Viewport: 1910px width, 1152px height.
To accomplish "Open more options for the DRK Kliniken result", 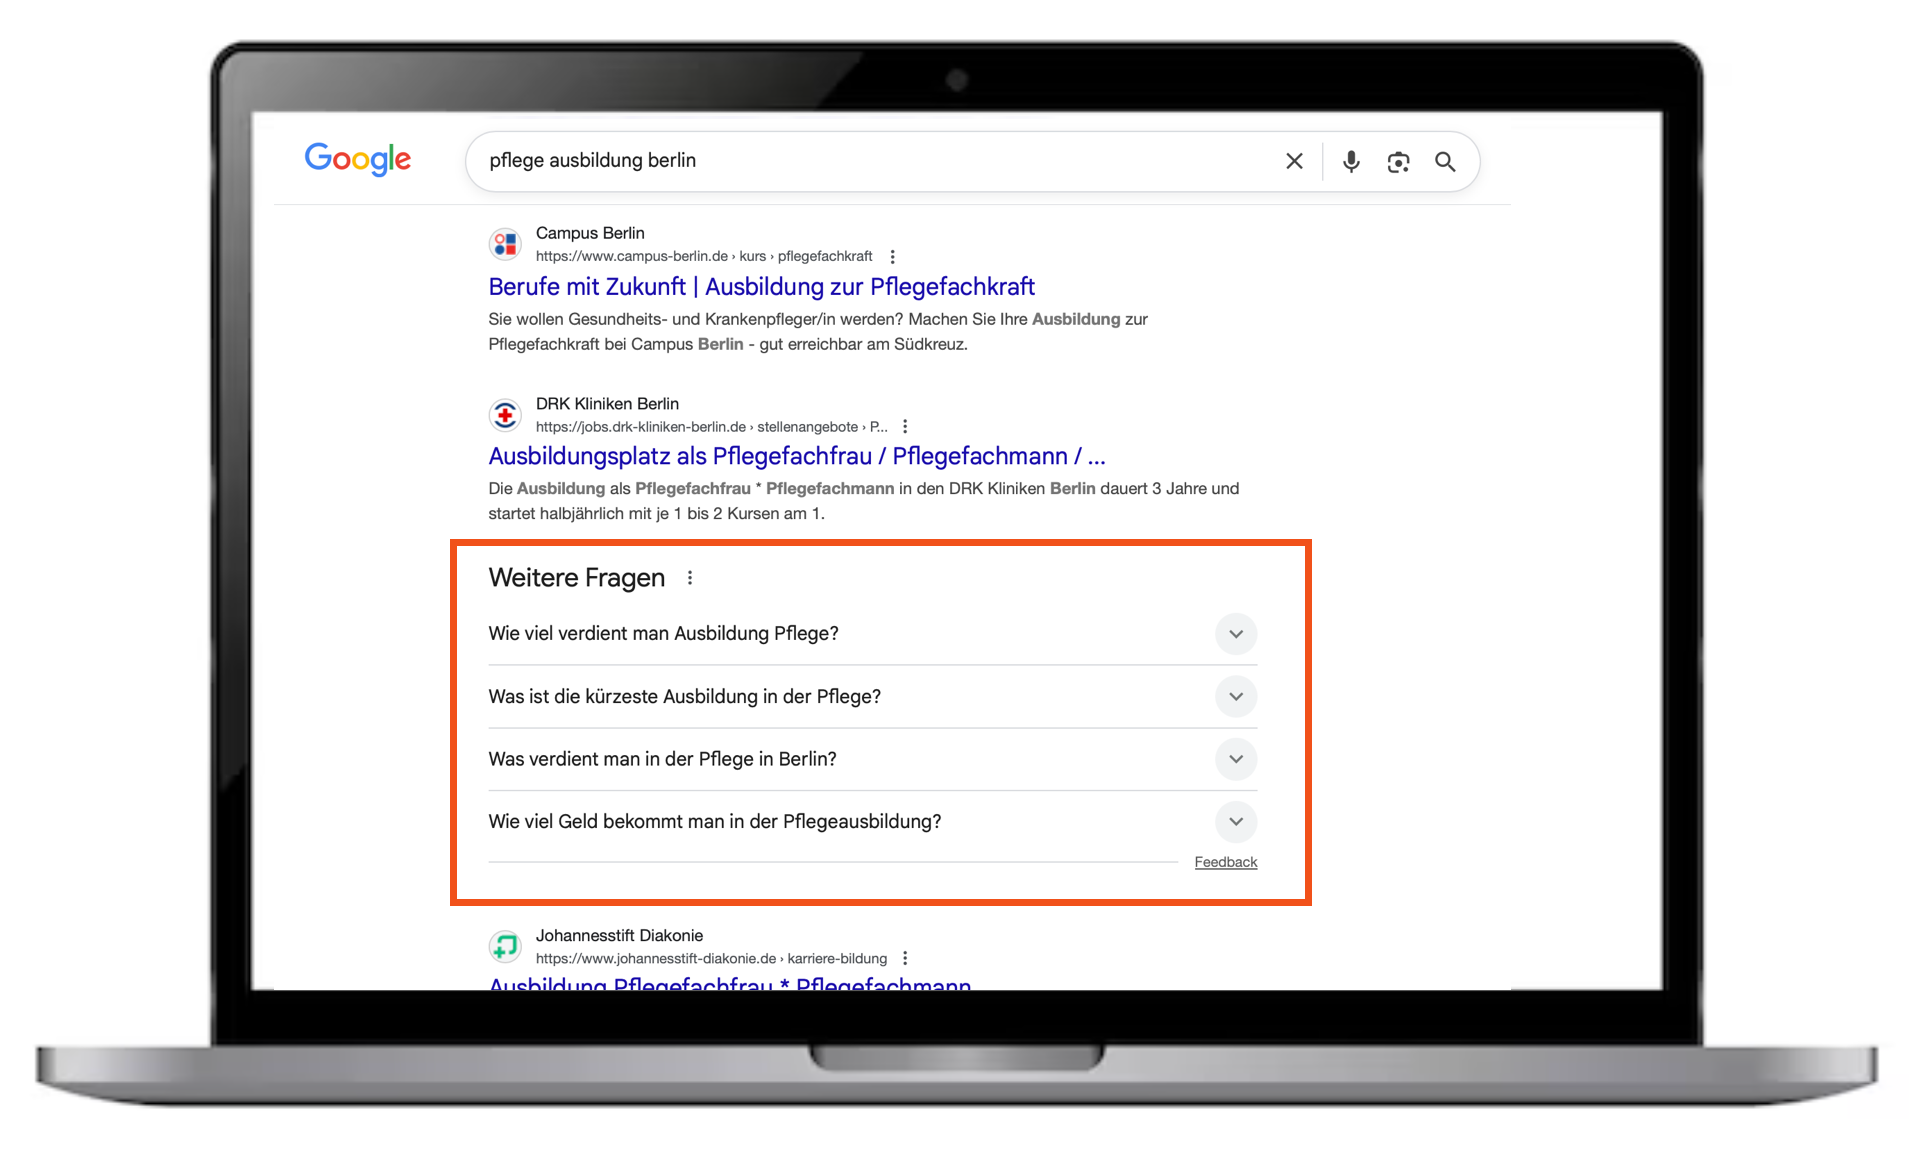I will tap(904, 427).
